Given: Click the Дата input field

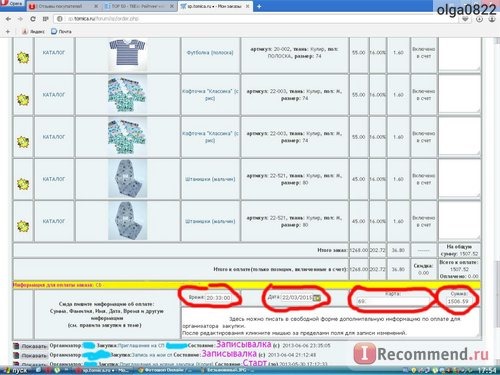Looking at the screenshot, I should coord(297,298).
